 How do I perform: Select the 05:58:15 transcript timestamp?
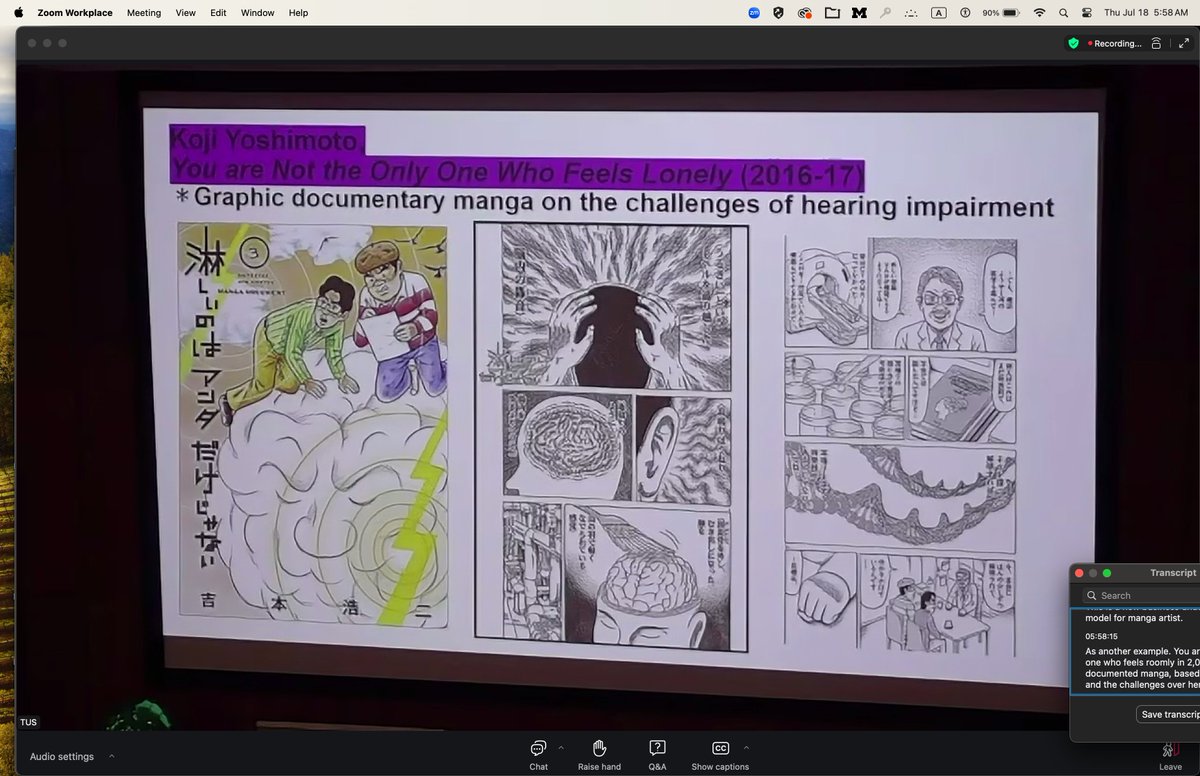tap(1101, 635)
